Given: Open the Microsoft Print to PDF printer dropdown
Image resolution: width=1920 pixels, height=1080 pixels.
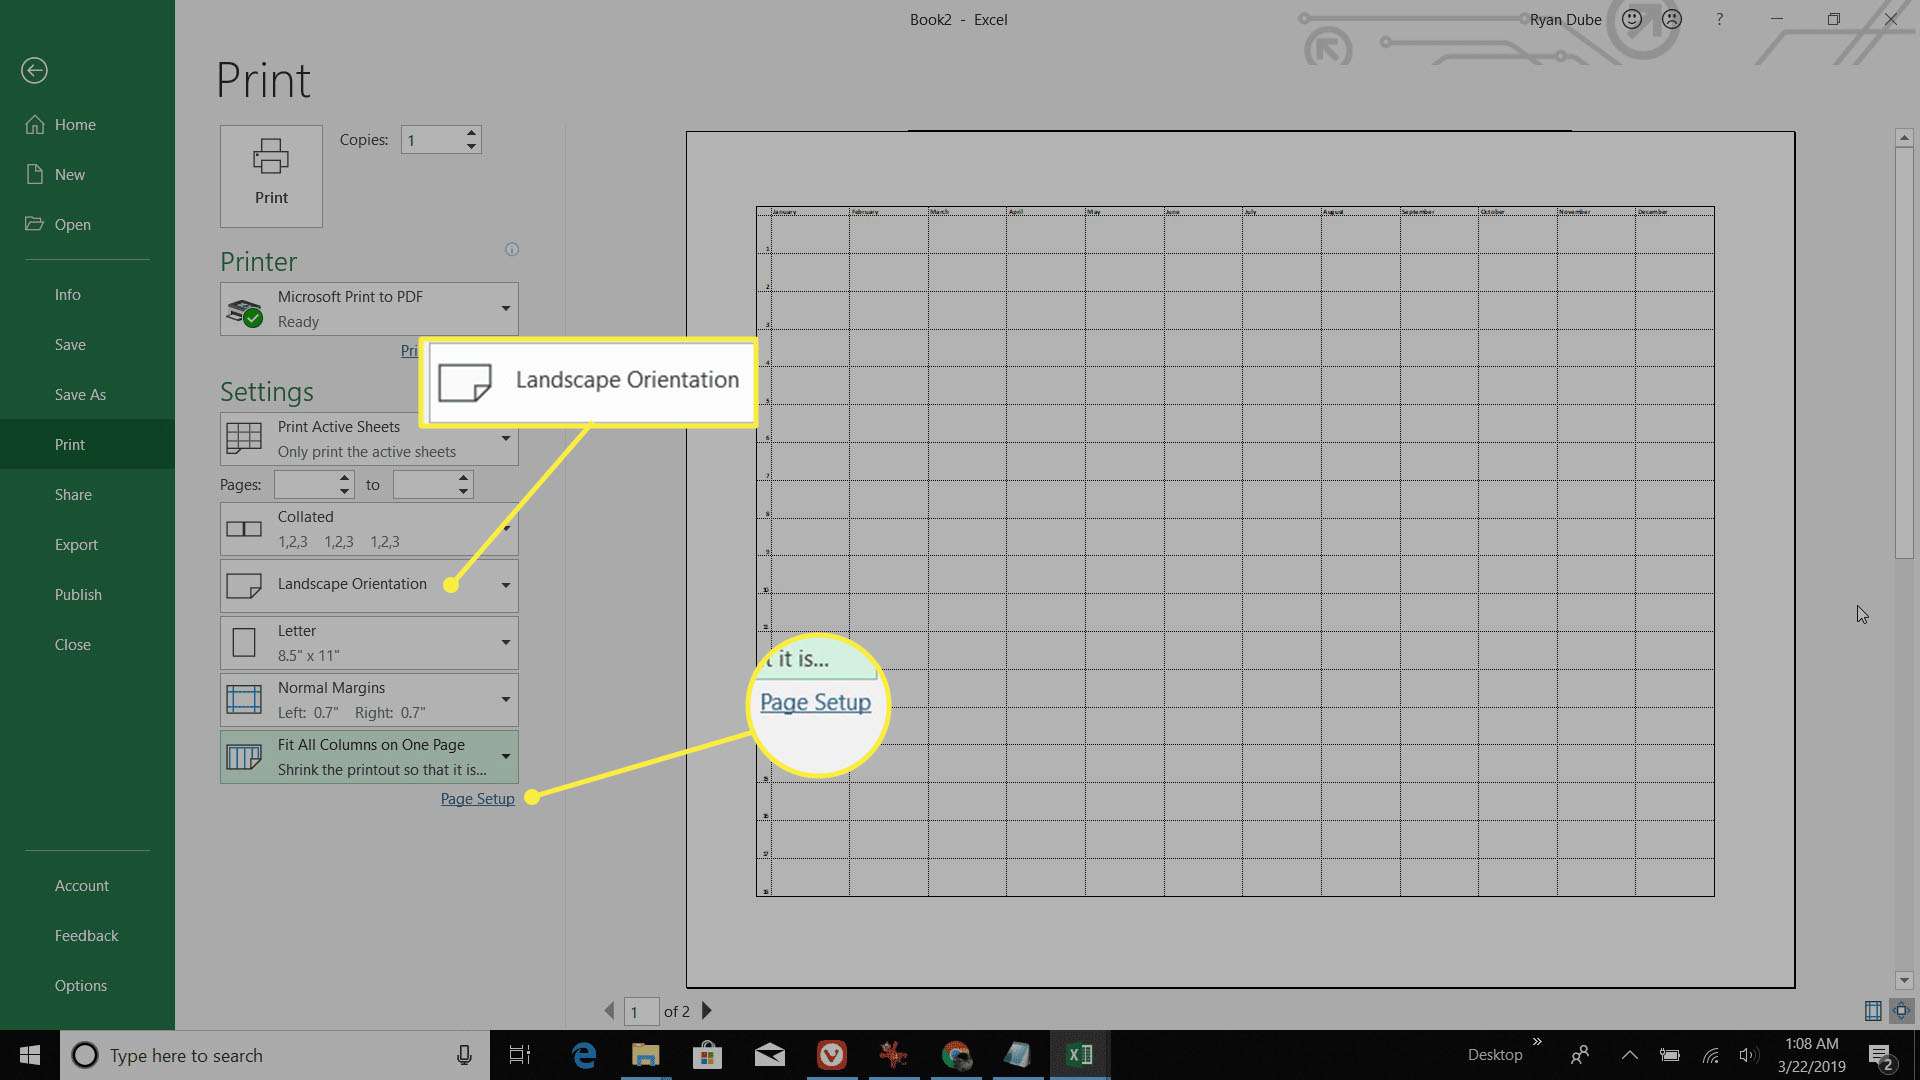Looking at the screenshot, I should (369, 309).
